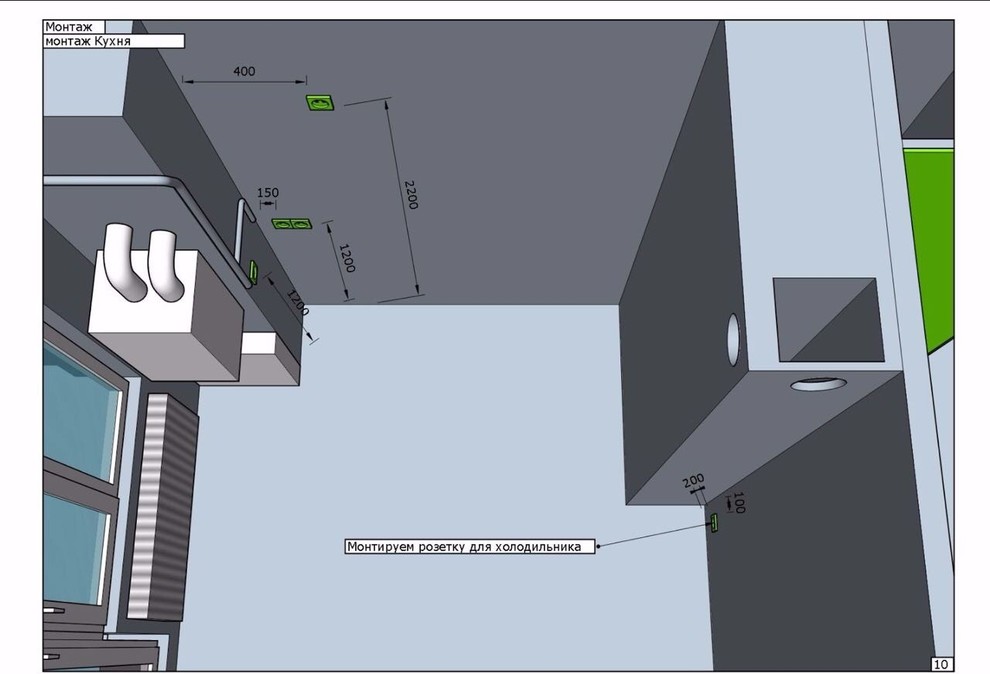Screen dimensions: 990x674
Task: Click the 'Монтаж' title field
Action: pos(74,27)
